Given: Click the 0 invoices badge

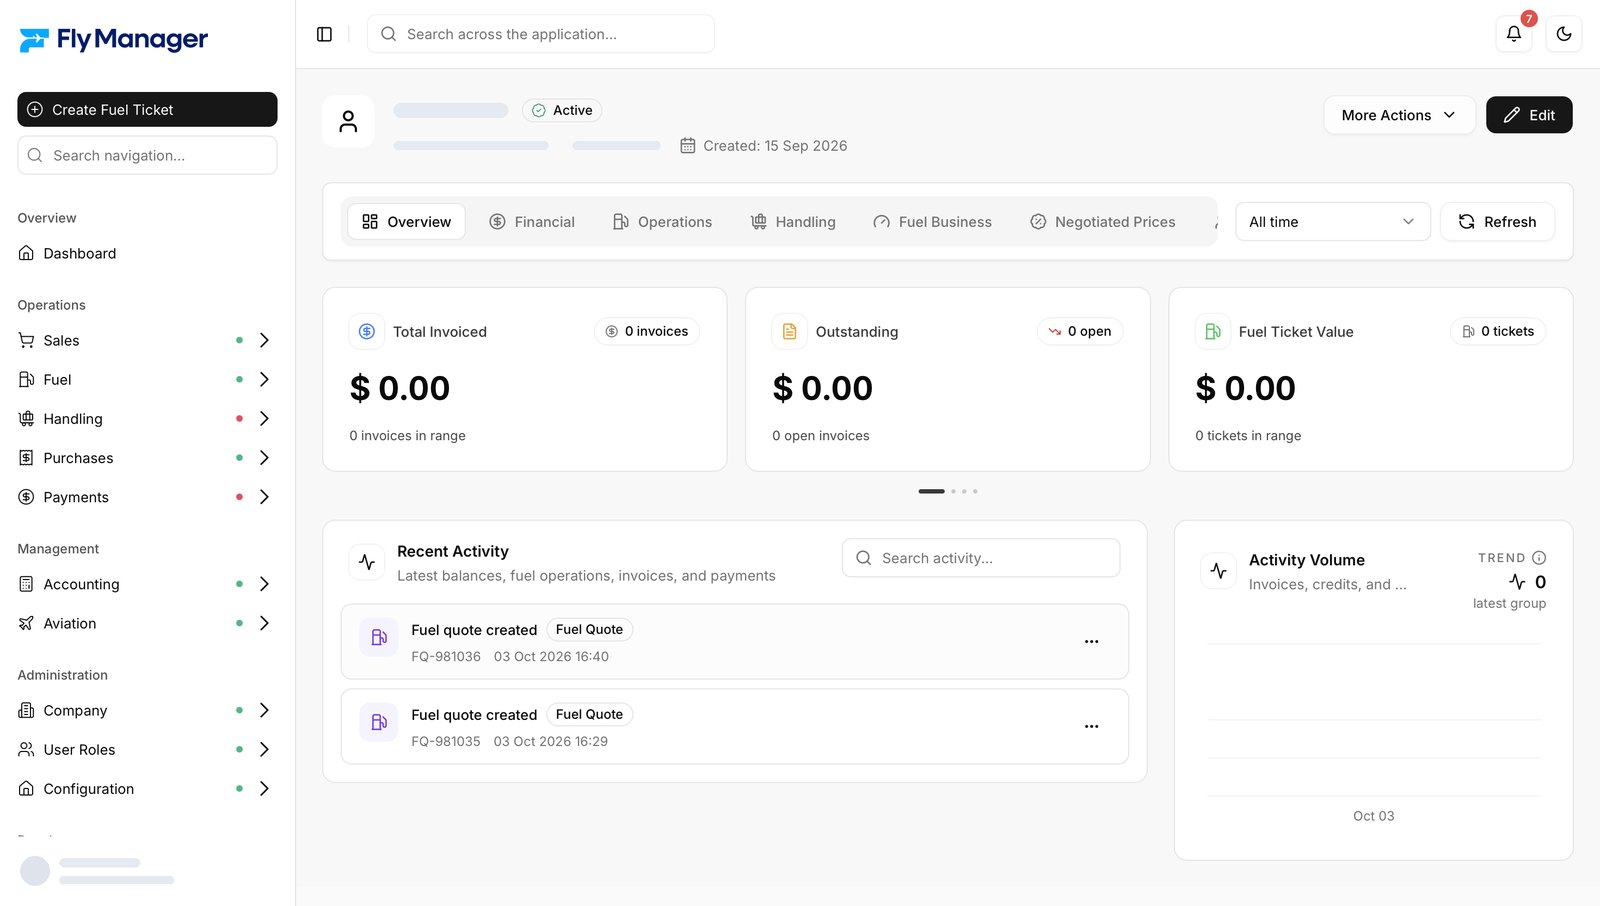Looking at the screenshot, I should [647, 332].
